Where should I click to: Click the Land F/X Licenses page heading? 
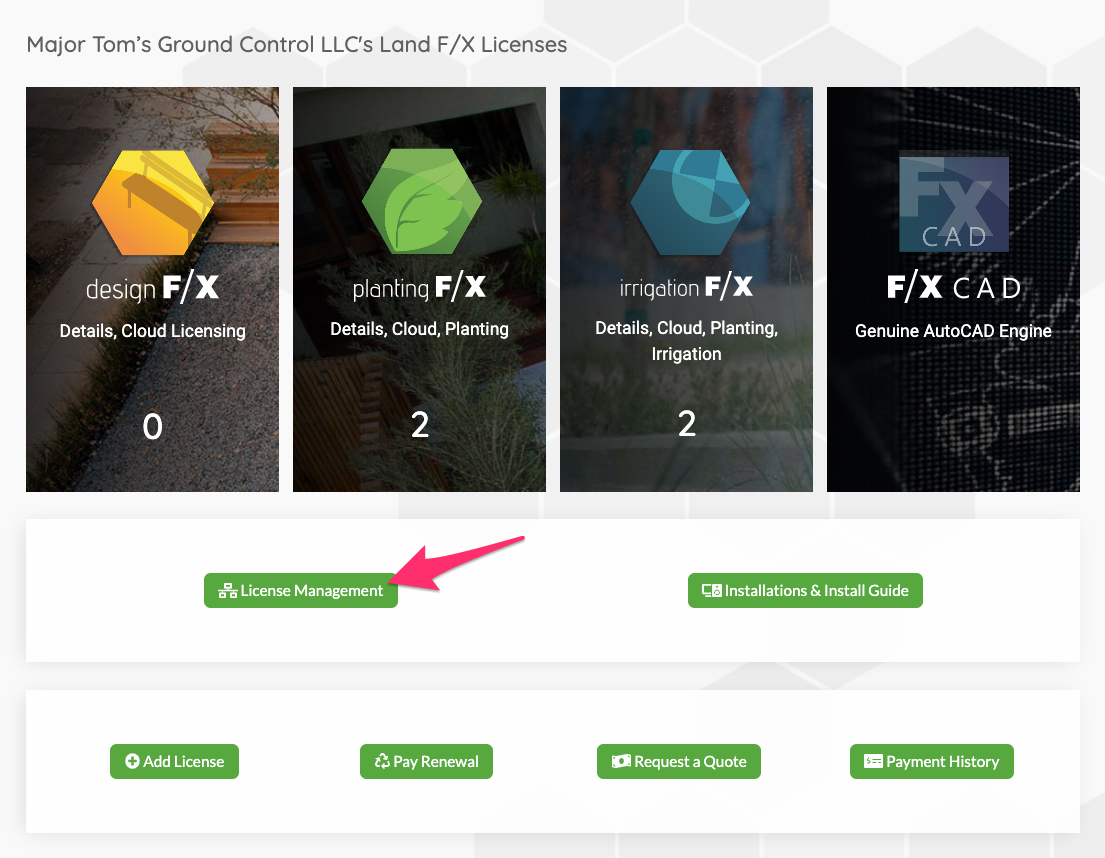point(297,44)
